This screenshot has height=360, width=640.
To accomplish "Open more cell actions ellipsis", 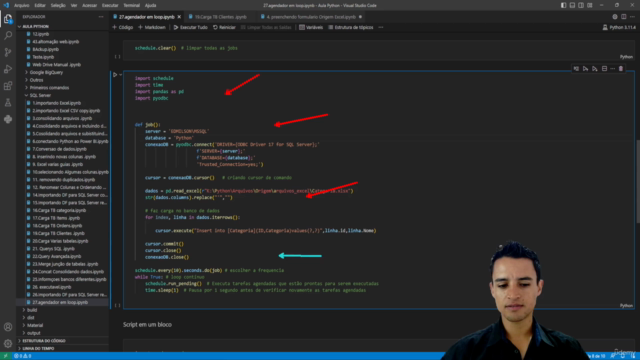I will pos(613,69).
